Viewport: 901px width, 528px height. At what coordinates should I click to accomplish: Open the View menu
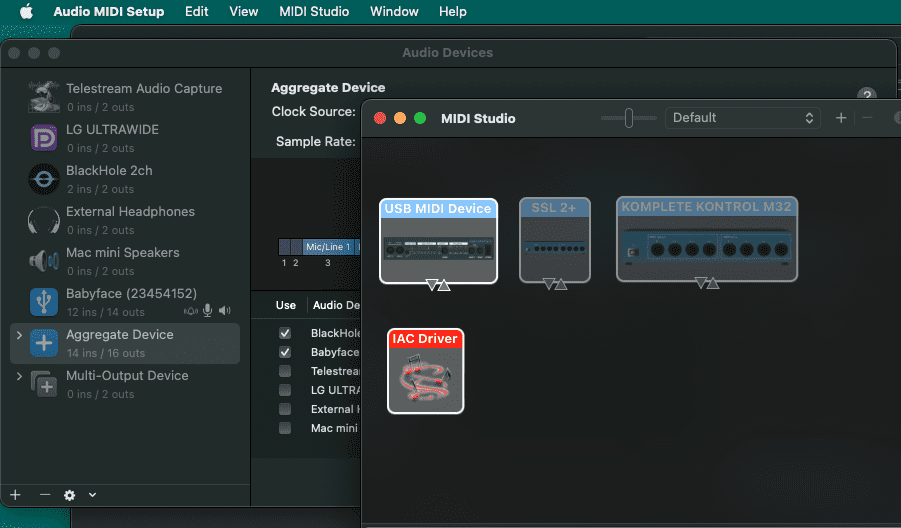click(244, 11)
